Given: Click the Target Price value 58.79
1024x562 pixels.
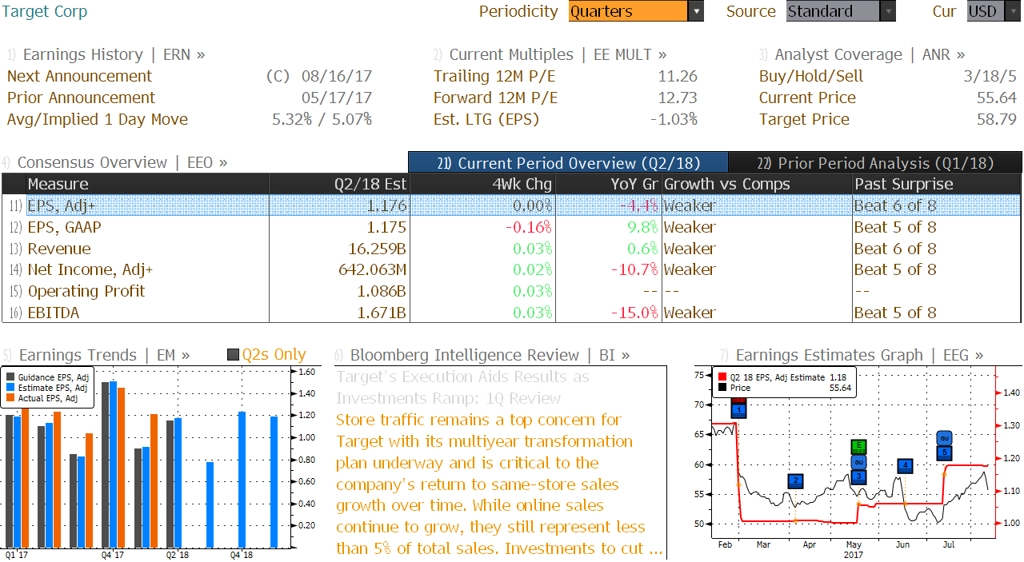Looking at the screenshot, I should point(997,119).
